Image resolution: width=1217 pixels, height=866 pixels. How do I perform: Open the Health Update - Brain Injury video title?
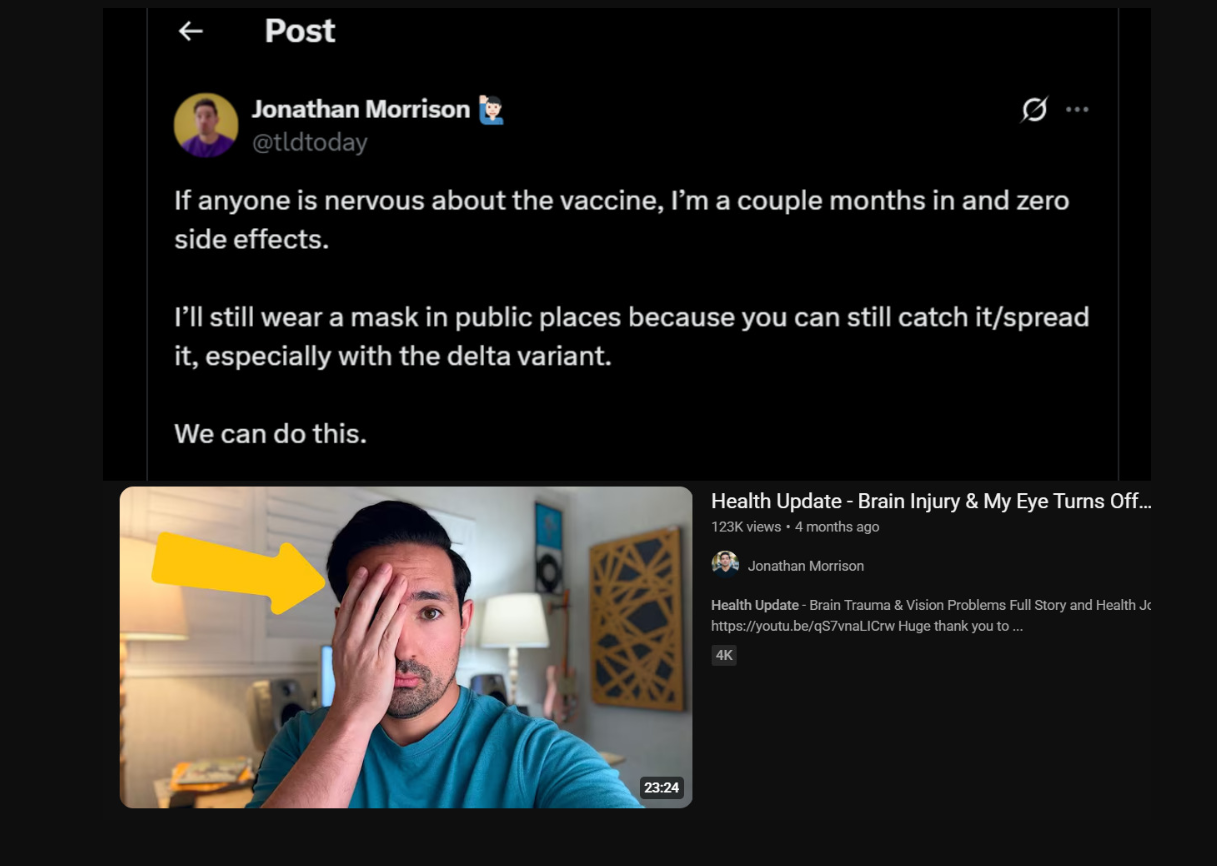click(931, 501)
